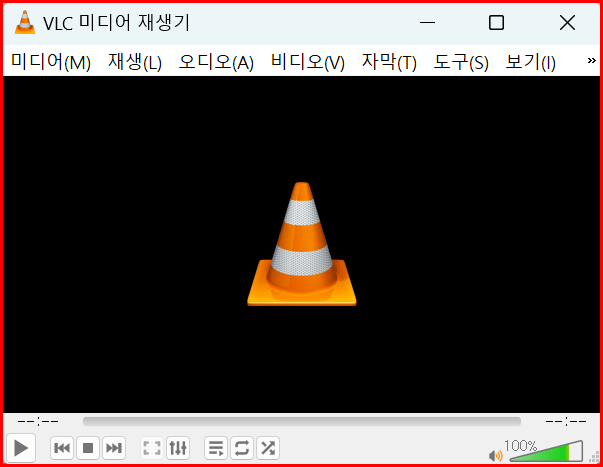603x467 pixels.
Task: Open extended settings and effects panel
Action: [x=178, y=448]
